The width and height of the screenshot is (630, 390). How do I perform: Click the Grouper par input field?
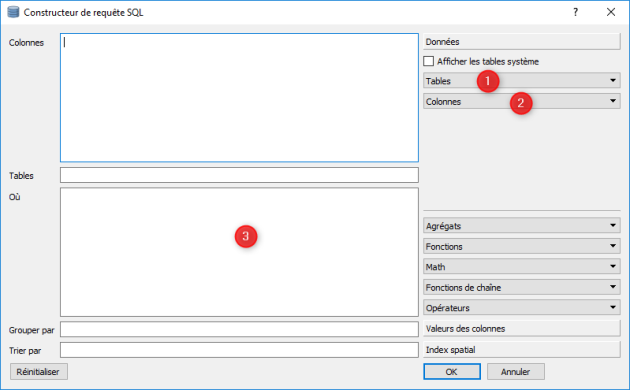coord(239,329)
